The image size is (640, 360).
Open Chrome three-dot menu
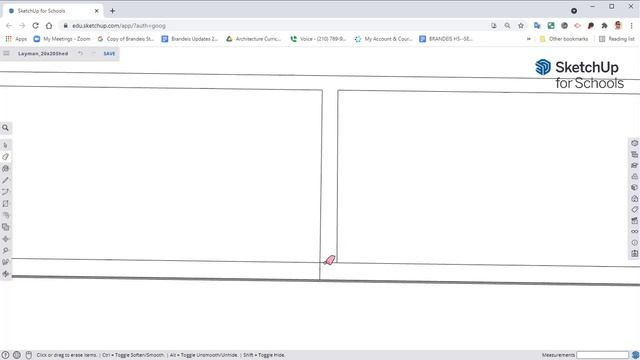tap(631, 26)
